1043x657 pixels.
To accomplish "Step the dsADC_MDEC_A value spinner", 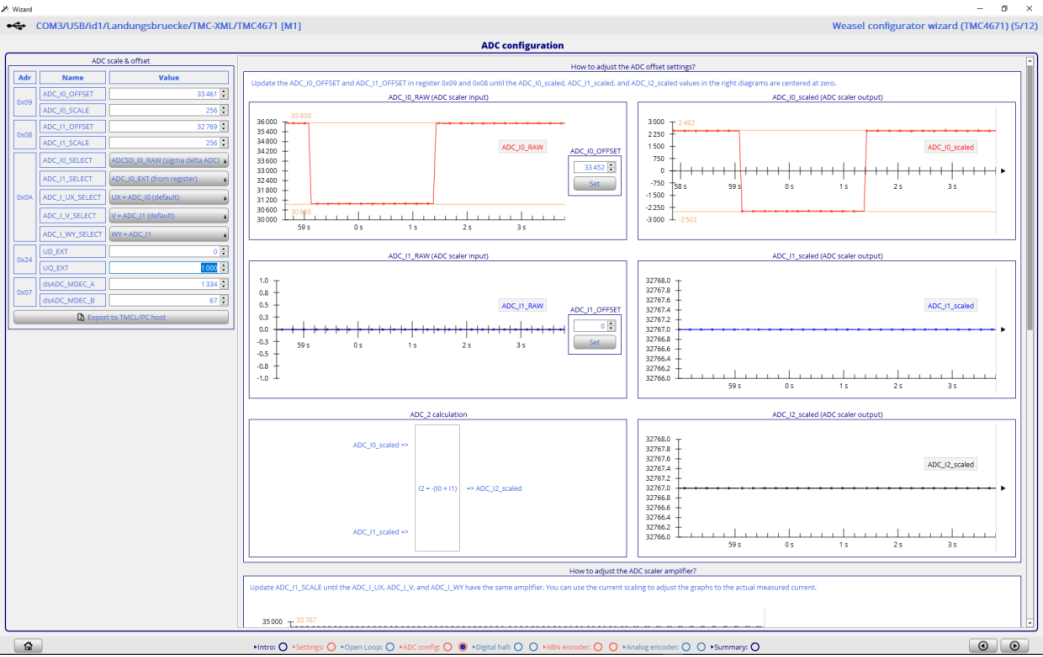I will [224, 284].
